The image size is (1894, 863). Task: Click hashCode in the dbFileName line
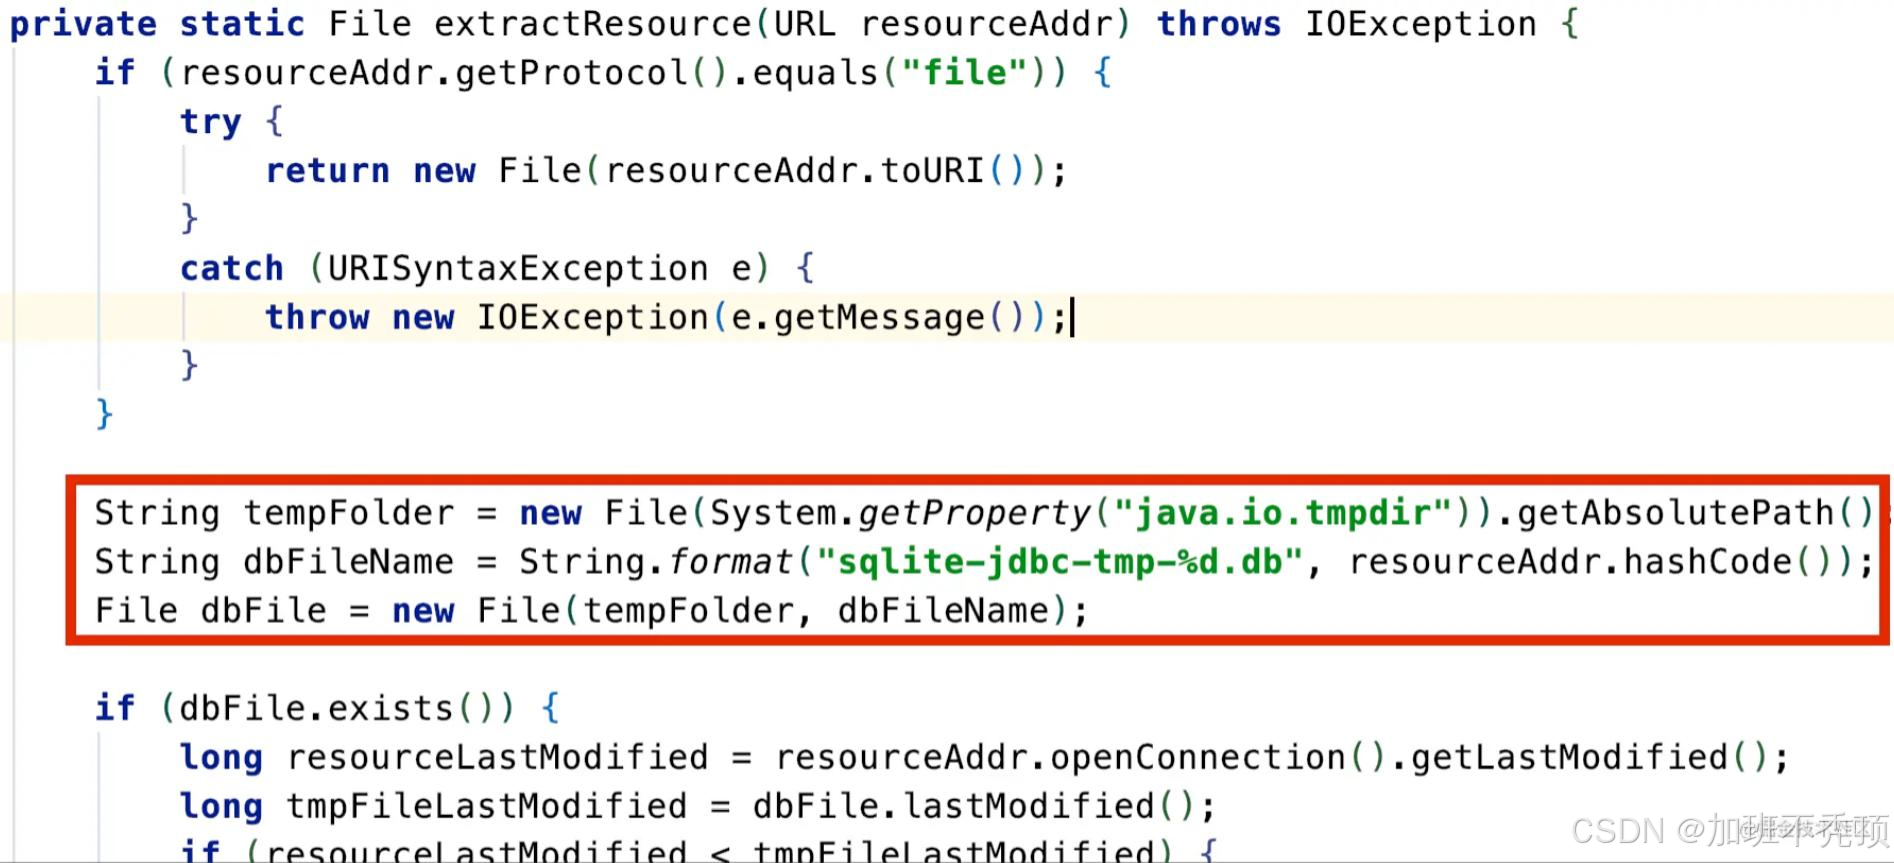1708,561
